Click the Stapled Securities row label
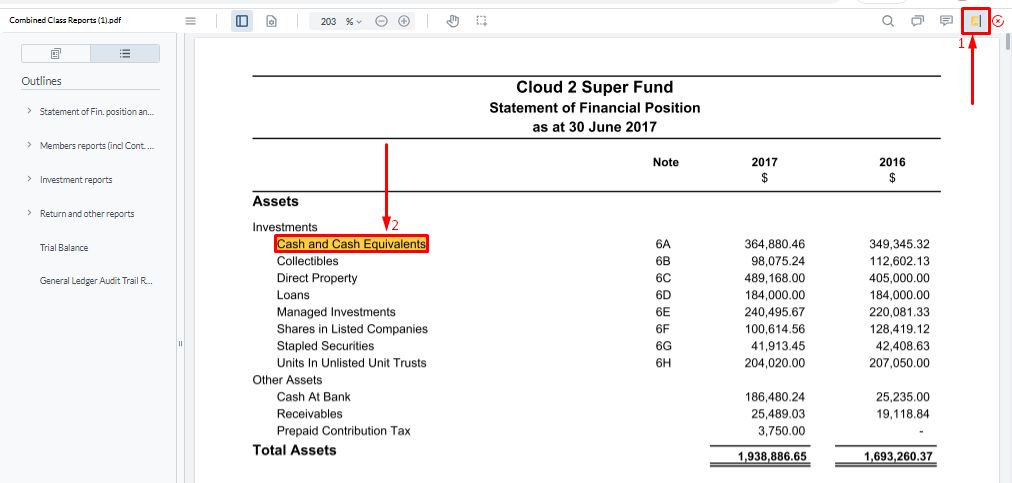 [x=325, y=345]
